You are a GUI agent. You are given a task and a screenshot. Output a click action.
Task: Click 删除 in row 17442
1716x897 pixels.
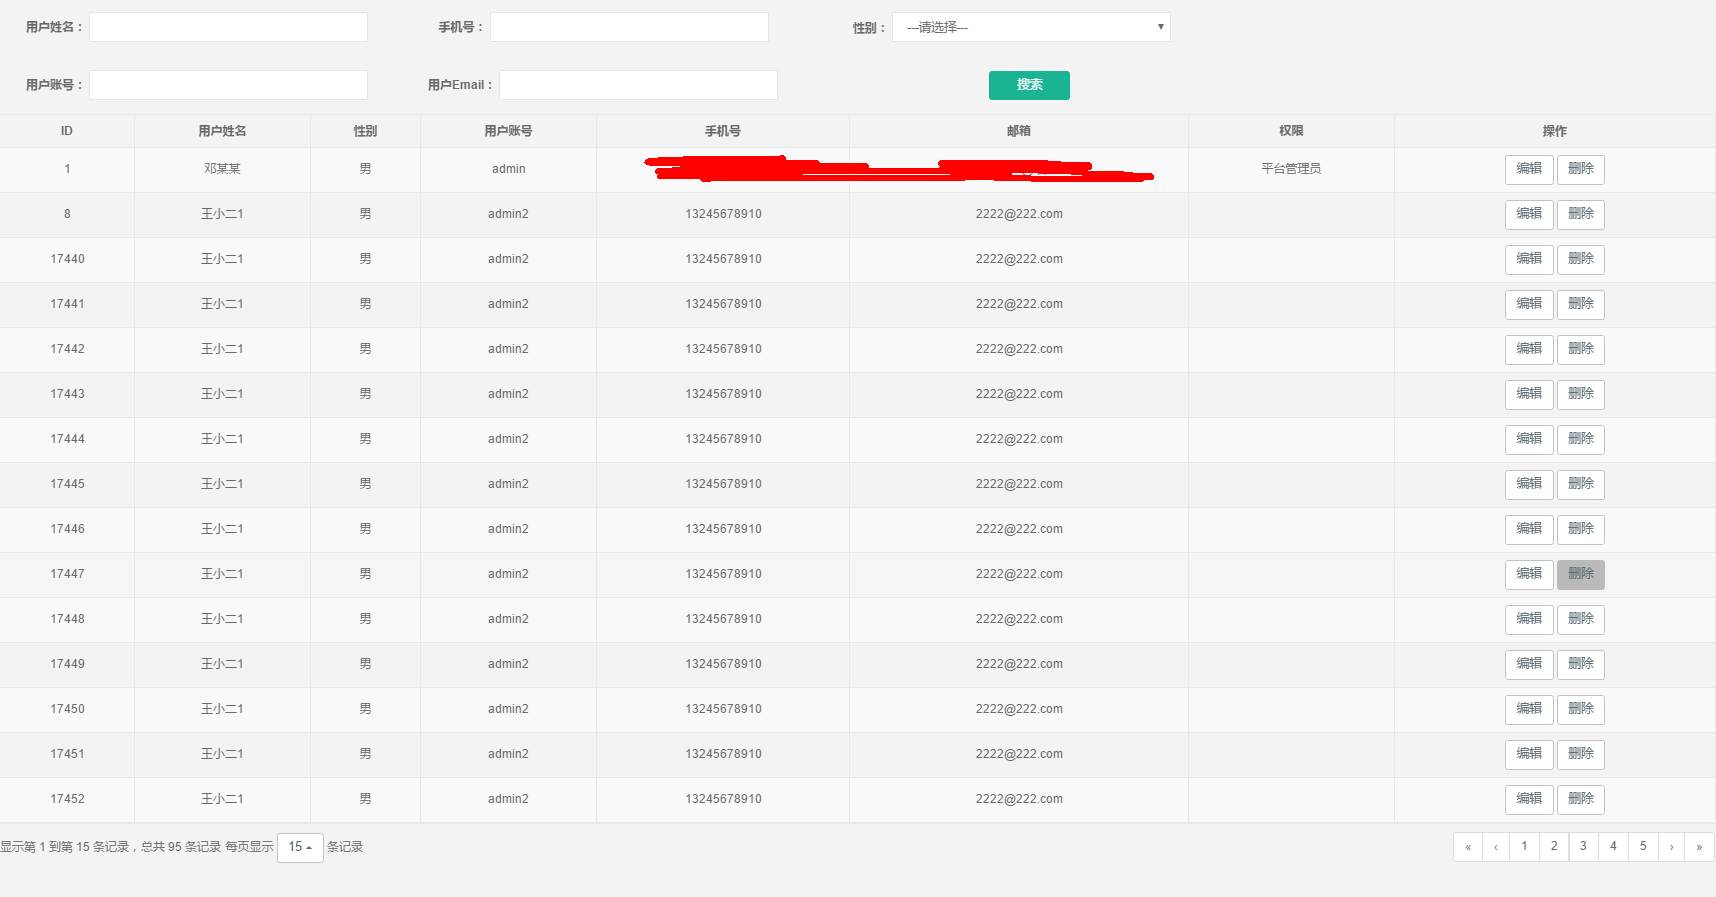pyautogui.click(x=1581, y=349)
